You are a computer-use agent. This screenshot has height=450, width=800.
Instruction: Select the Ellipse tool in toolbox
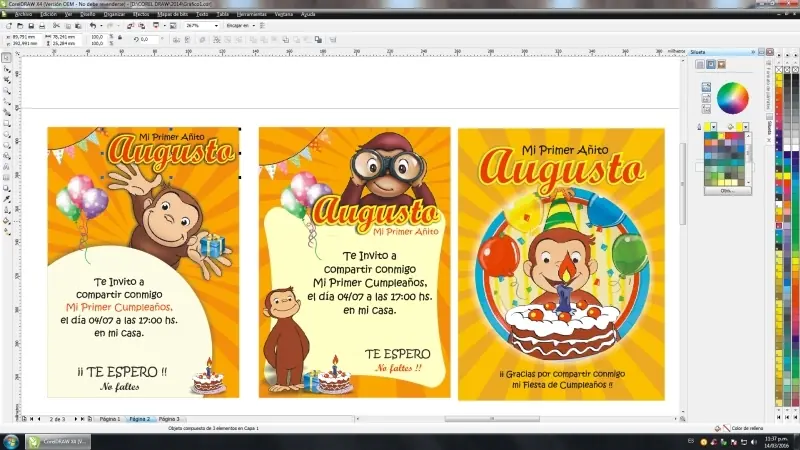coord(7,134)
